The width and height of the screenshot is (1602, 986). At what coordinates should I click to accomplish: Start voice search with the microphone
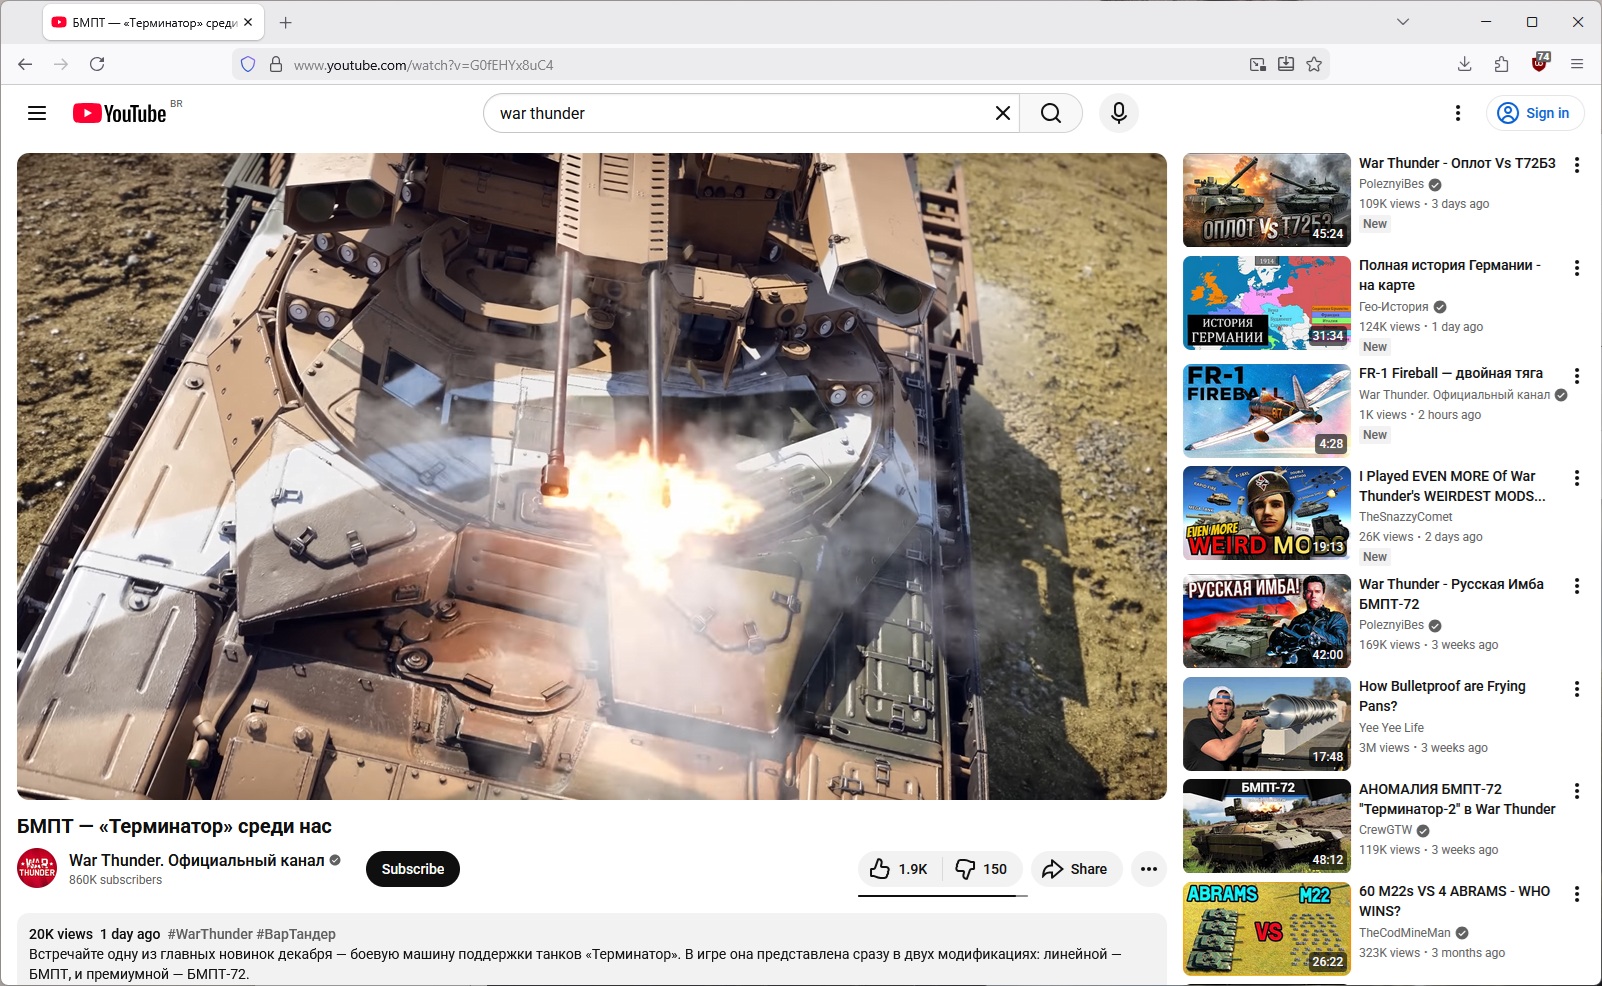[1118, 113]
